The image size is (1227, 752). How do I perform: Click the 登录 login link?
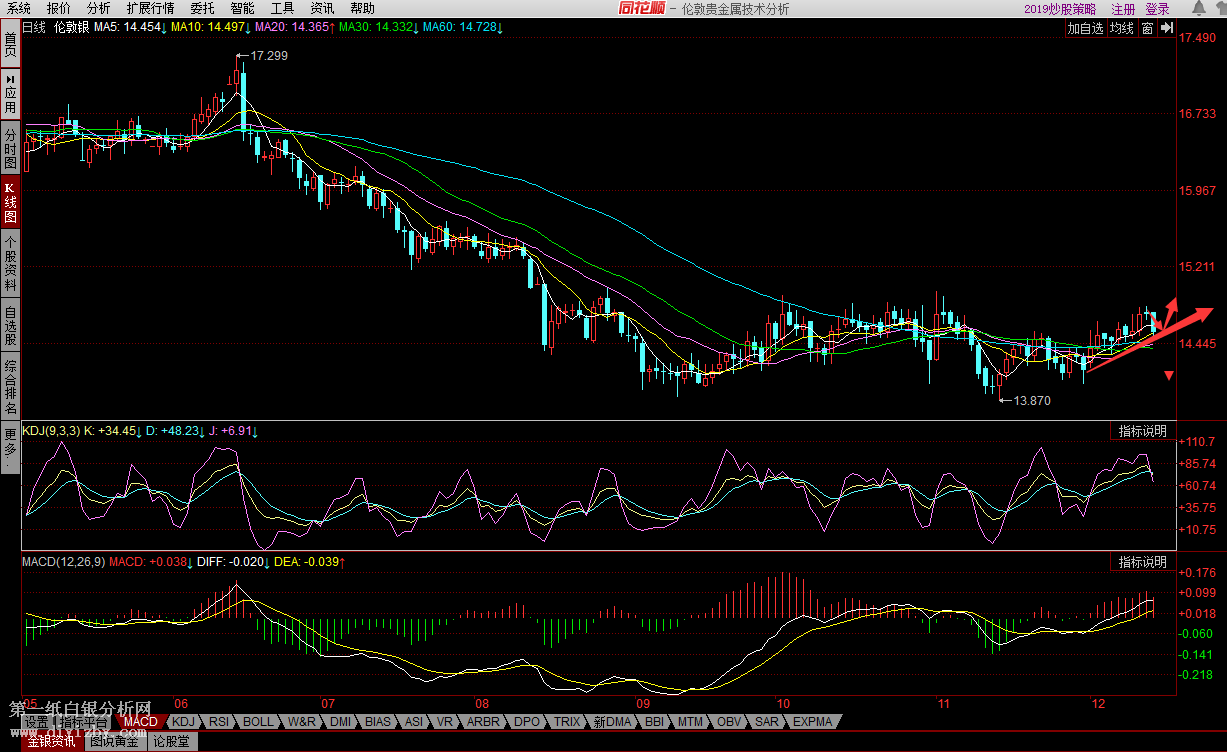pyautogui.click(x=1157, y=9)
